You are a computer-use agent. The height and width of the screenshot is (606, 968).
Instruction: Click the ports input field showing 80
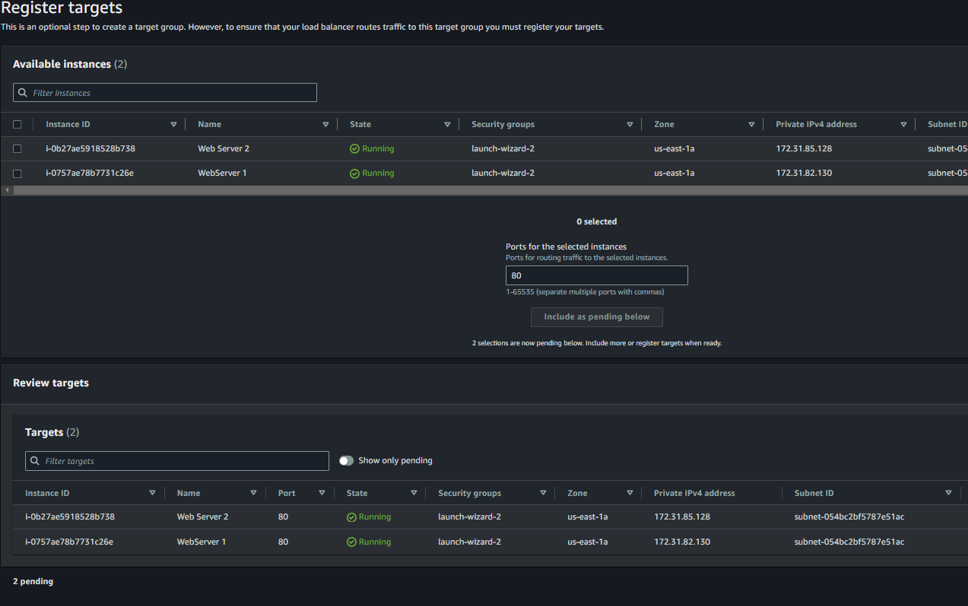coord(596,275)
